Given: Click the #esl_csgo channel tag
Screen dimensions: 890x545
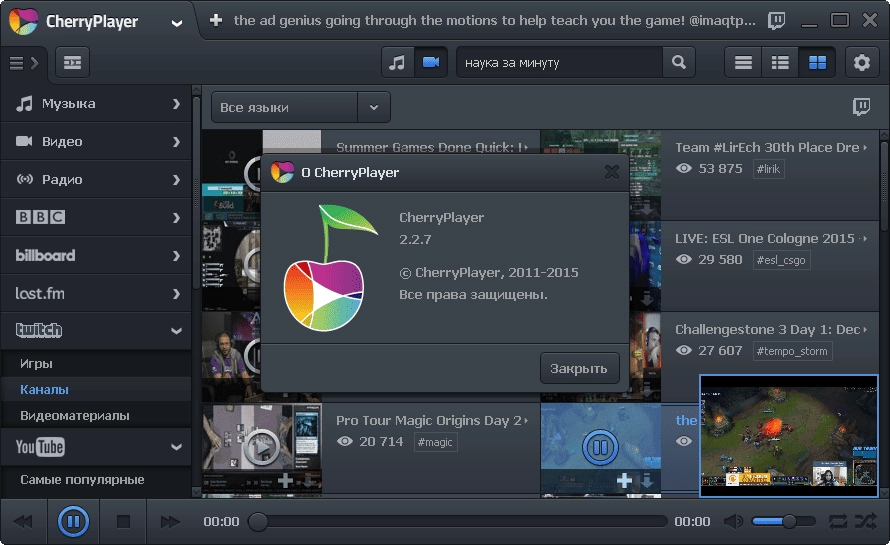Looking at the screenshot, I should tap(781, 260).
